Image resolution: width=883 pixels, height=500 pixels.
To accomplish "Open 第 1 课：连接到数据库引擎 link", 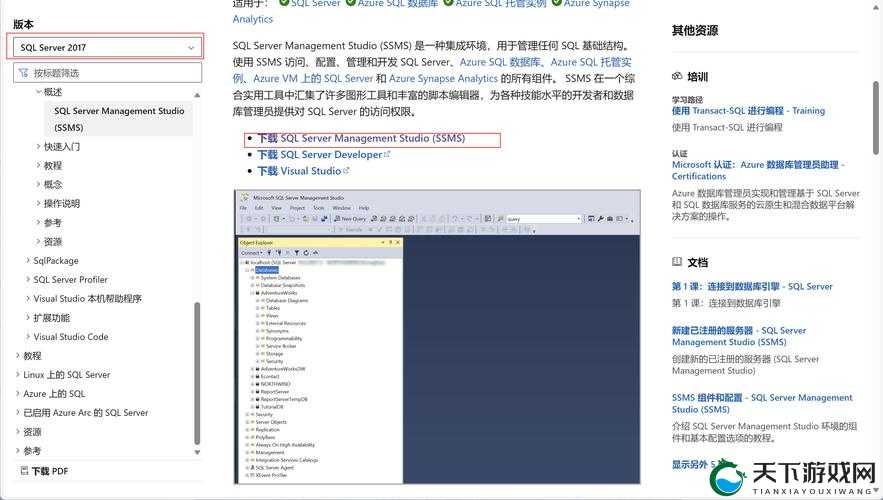I will point(752,287).
